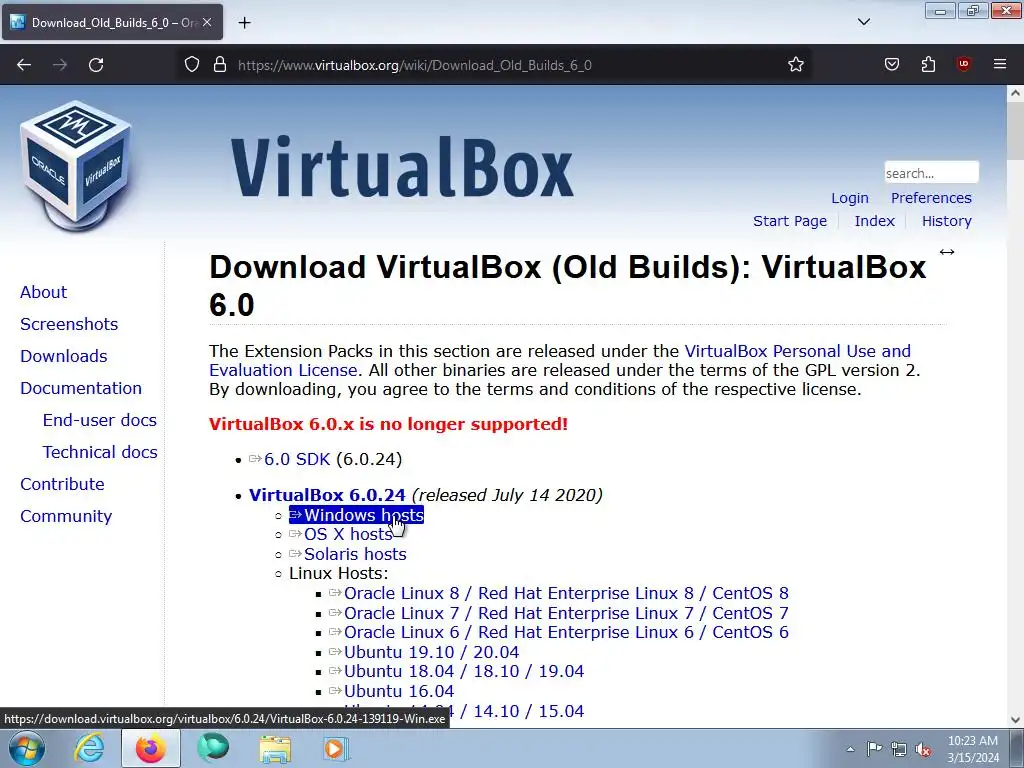Expand the list all tabs chevron
Screen dimensions: 1024x768
tap(863, 22)
